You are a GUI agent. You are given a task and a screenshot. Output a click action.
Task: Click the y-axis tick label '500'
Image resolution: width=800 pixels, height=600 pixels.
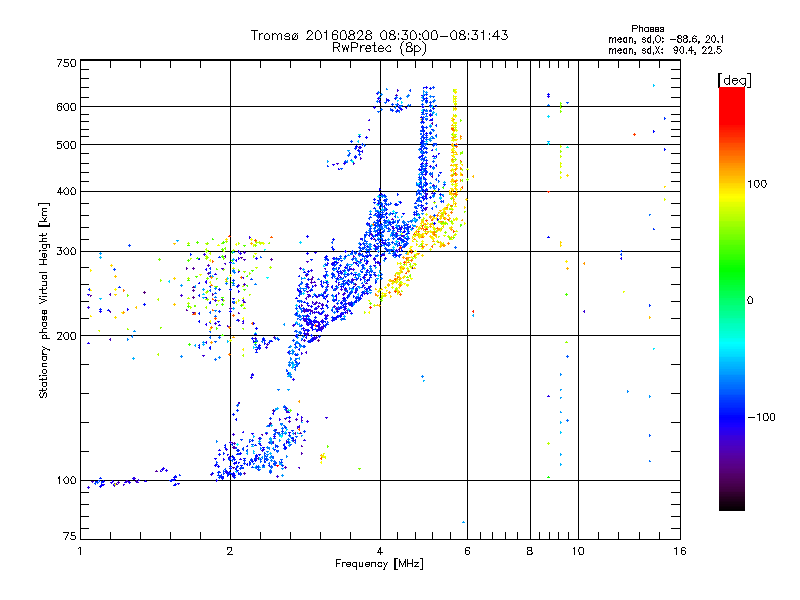pos(66,145)
